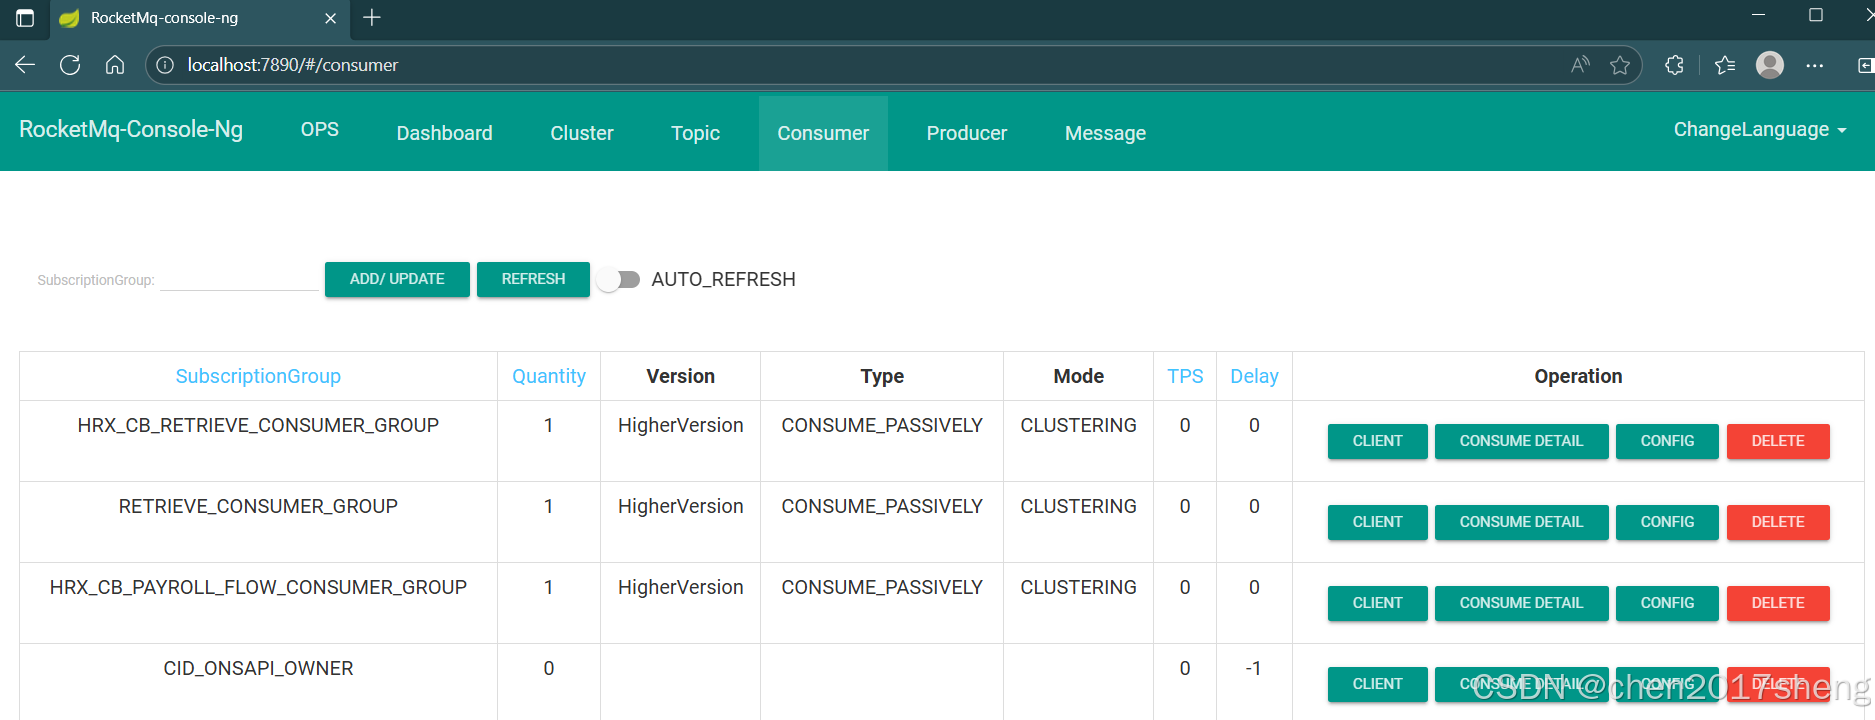Image resolution: width=1875 pixels, height=720 pixels.
Task: Open CLIENT for RETRIEVE_CONSUMER_GROUP row
Action: click(1377, 522)
